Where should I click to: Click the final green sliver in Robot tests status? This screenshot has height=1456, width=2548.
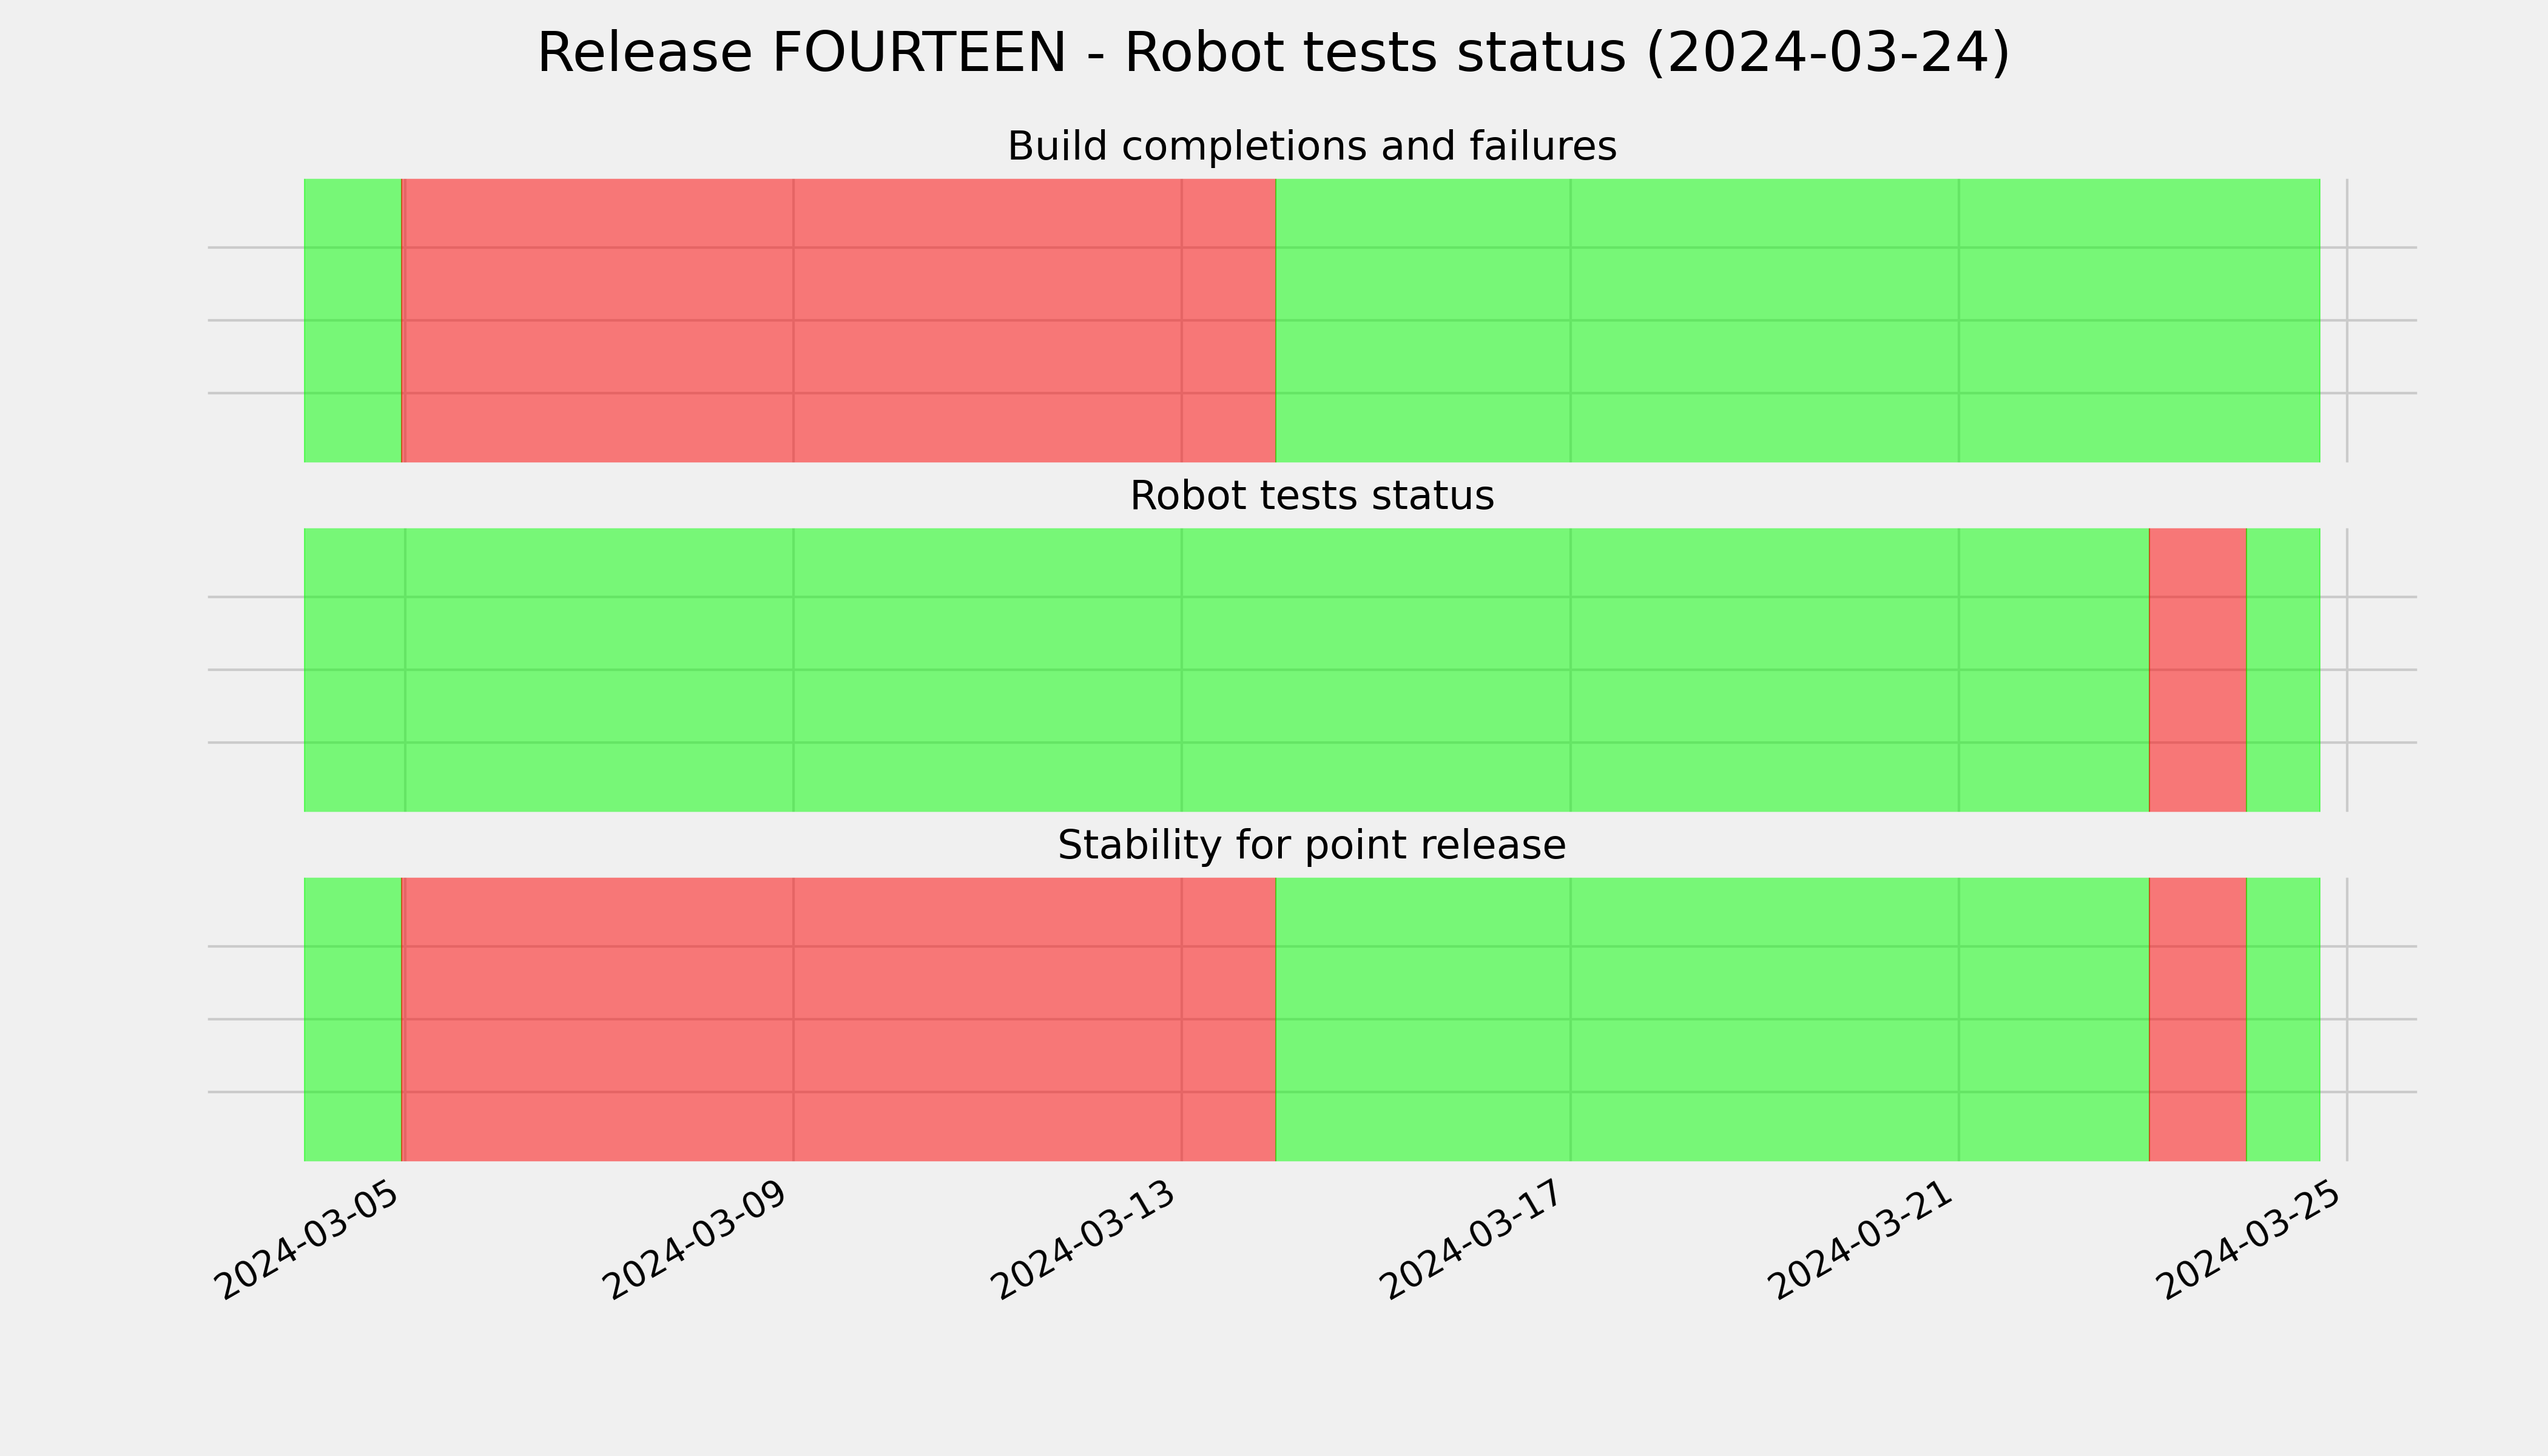(2283, 670)
